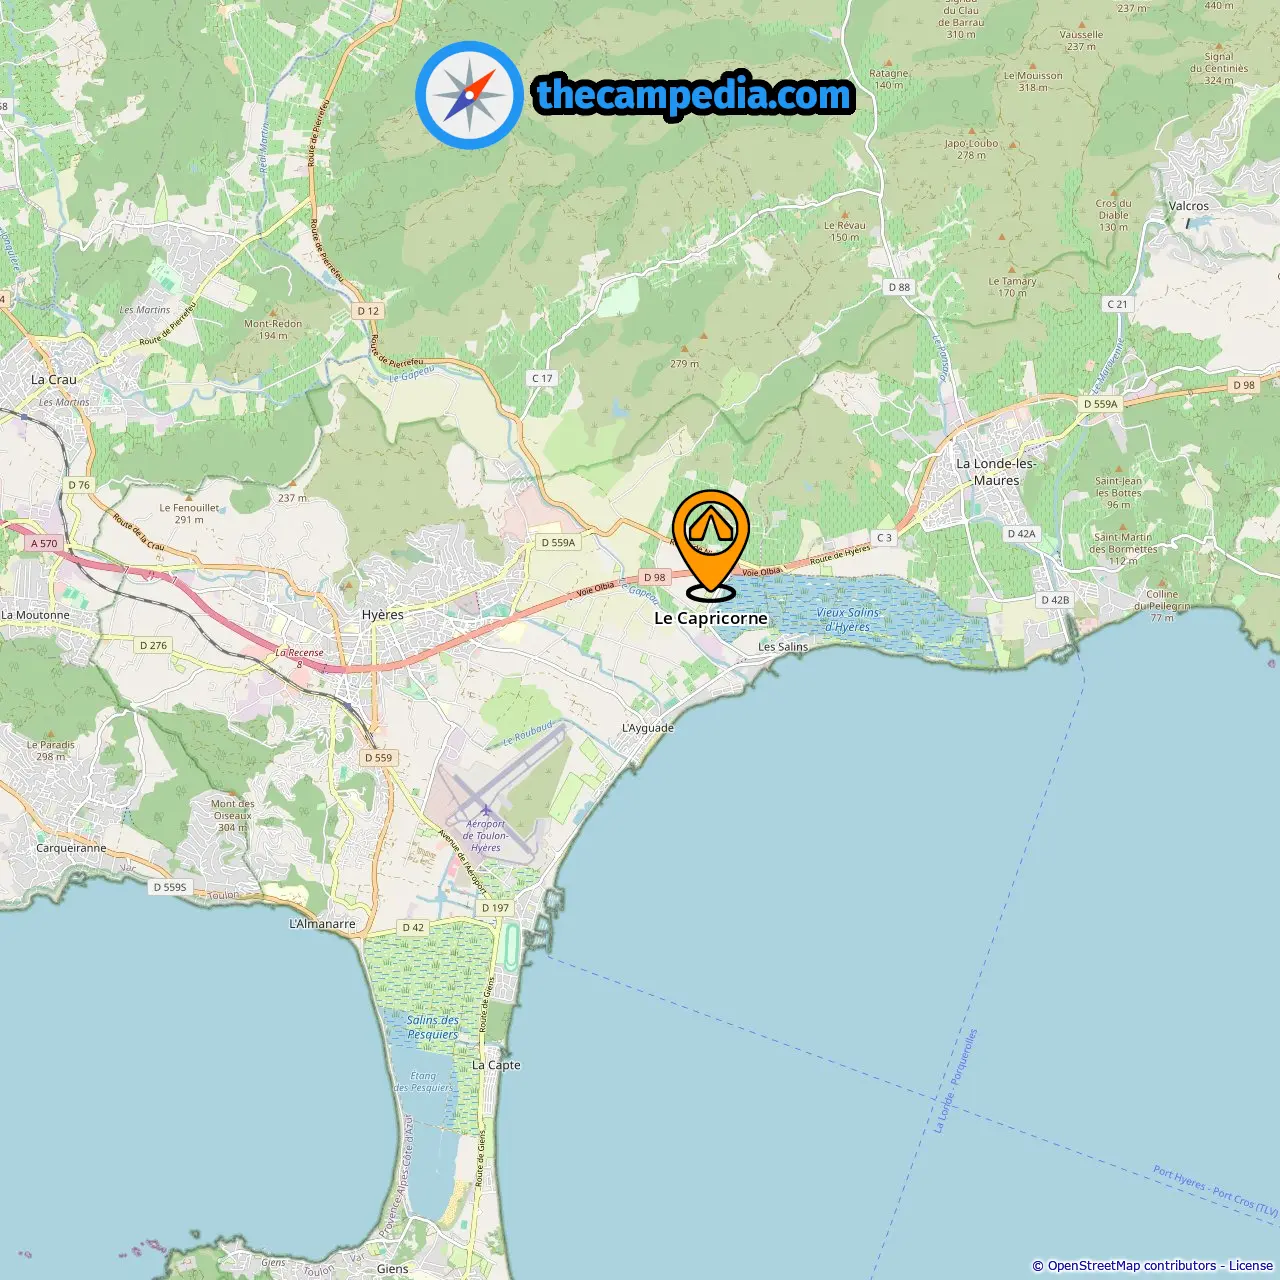Open the OpenStreetMap contributors link
This screenshot has width=1280, height=1280.
1132,1265
